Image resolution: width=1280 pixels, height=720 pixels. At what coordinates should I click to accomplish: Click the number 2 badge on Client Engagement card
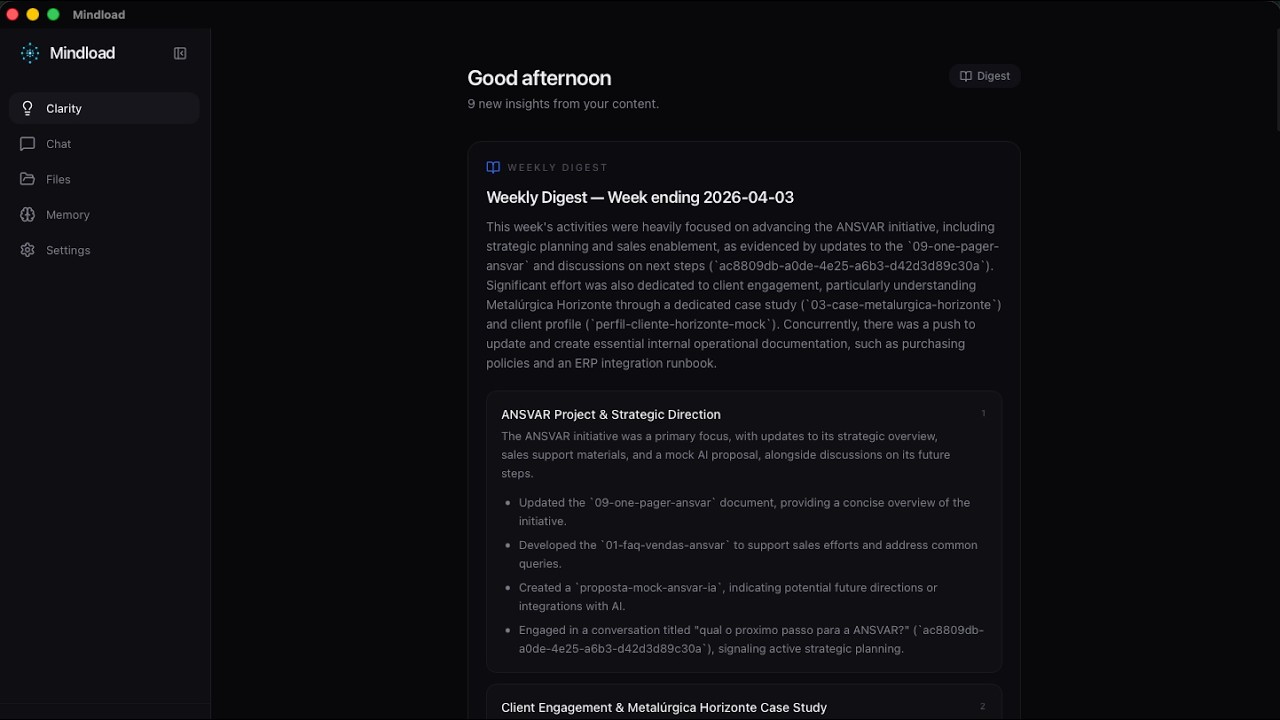pyautogui.click(x=982, y=706)
